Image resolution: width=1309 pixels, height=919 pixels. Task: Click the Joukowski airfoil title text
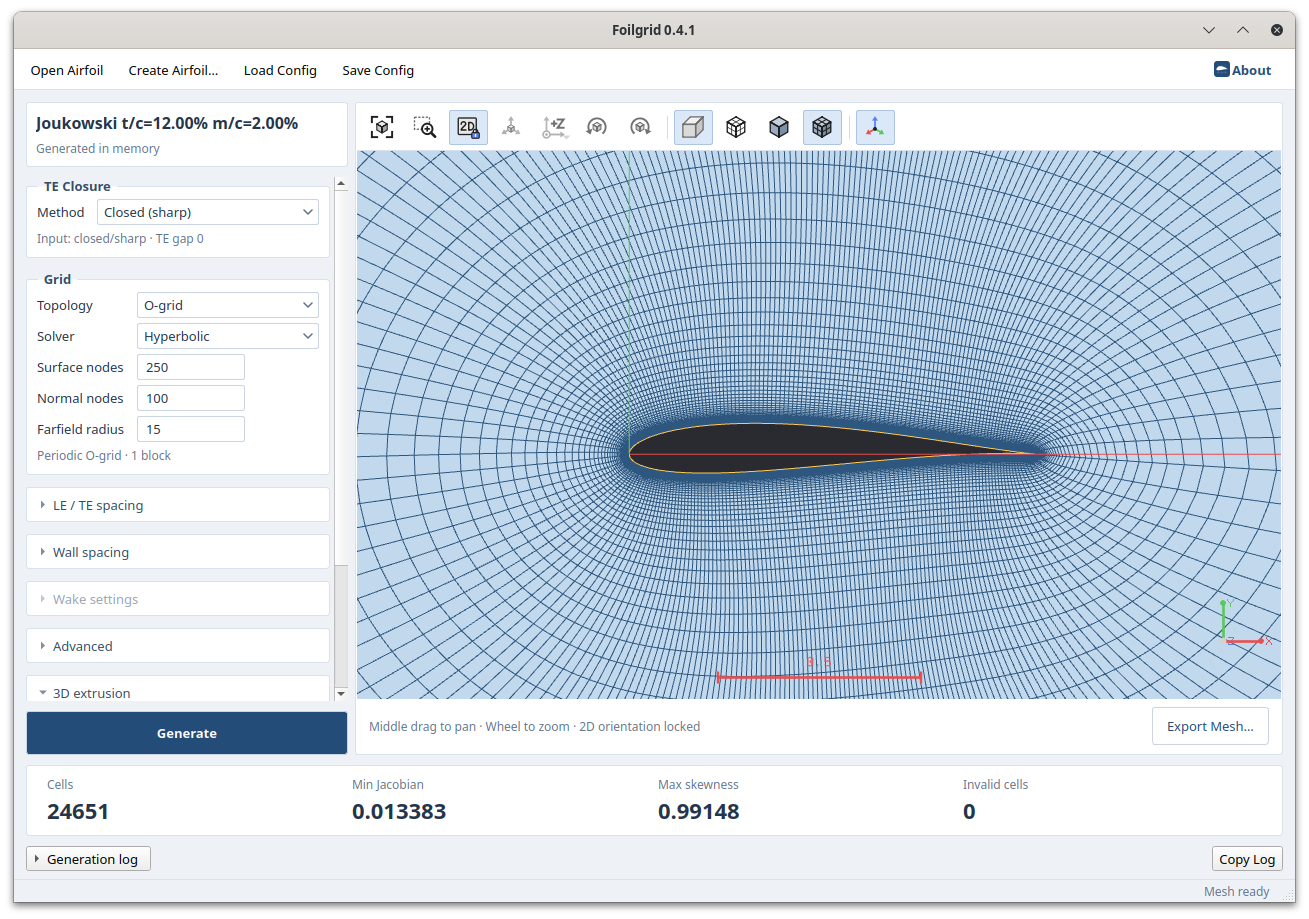point(167,123)
